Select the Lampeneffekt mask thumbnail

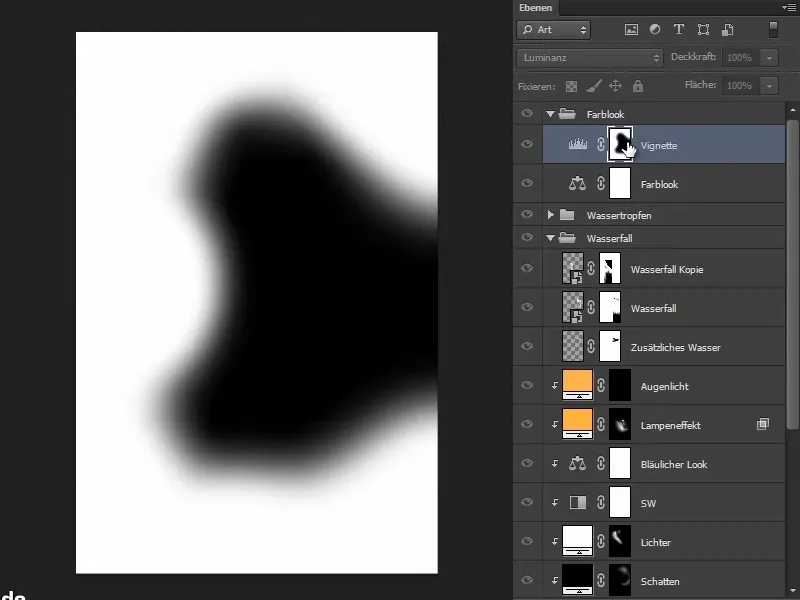tap(620, 424)
